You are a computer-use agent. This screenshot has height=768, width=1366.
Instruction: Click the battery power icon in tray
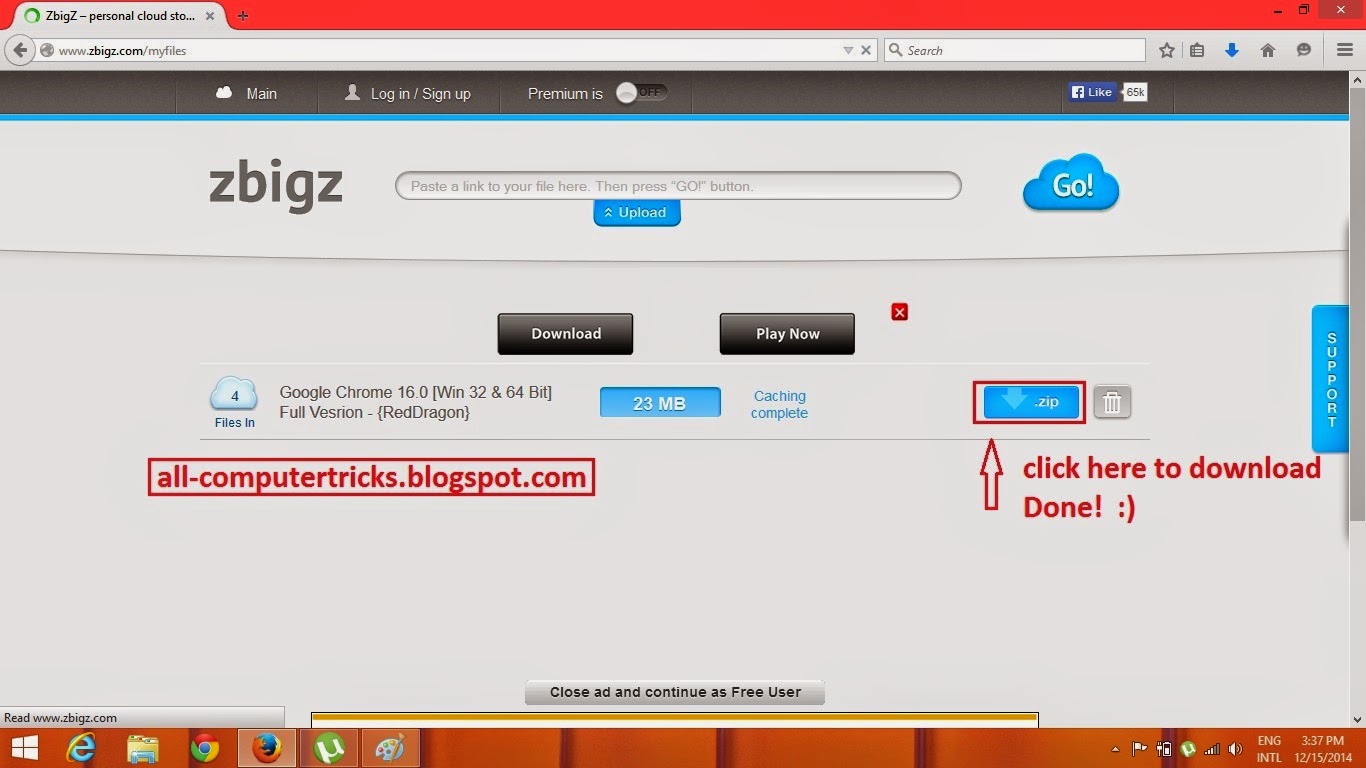point(1164,748)
